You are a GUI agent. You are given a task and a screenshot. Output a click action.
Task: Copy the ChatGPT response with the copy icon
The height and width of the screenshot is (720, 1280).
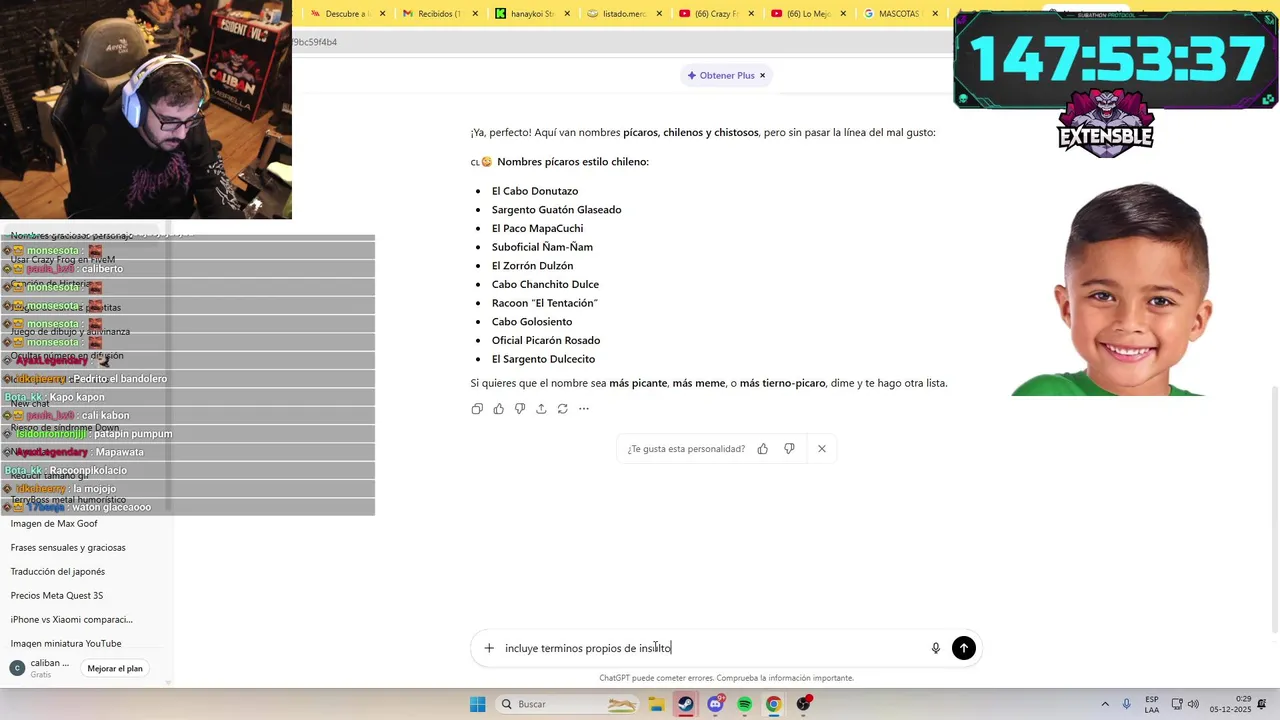click(x=477, y=409)
